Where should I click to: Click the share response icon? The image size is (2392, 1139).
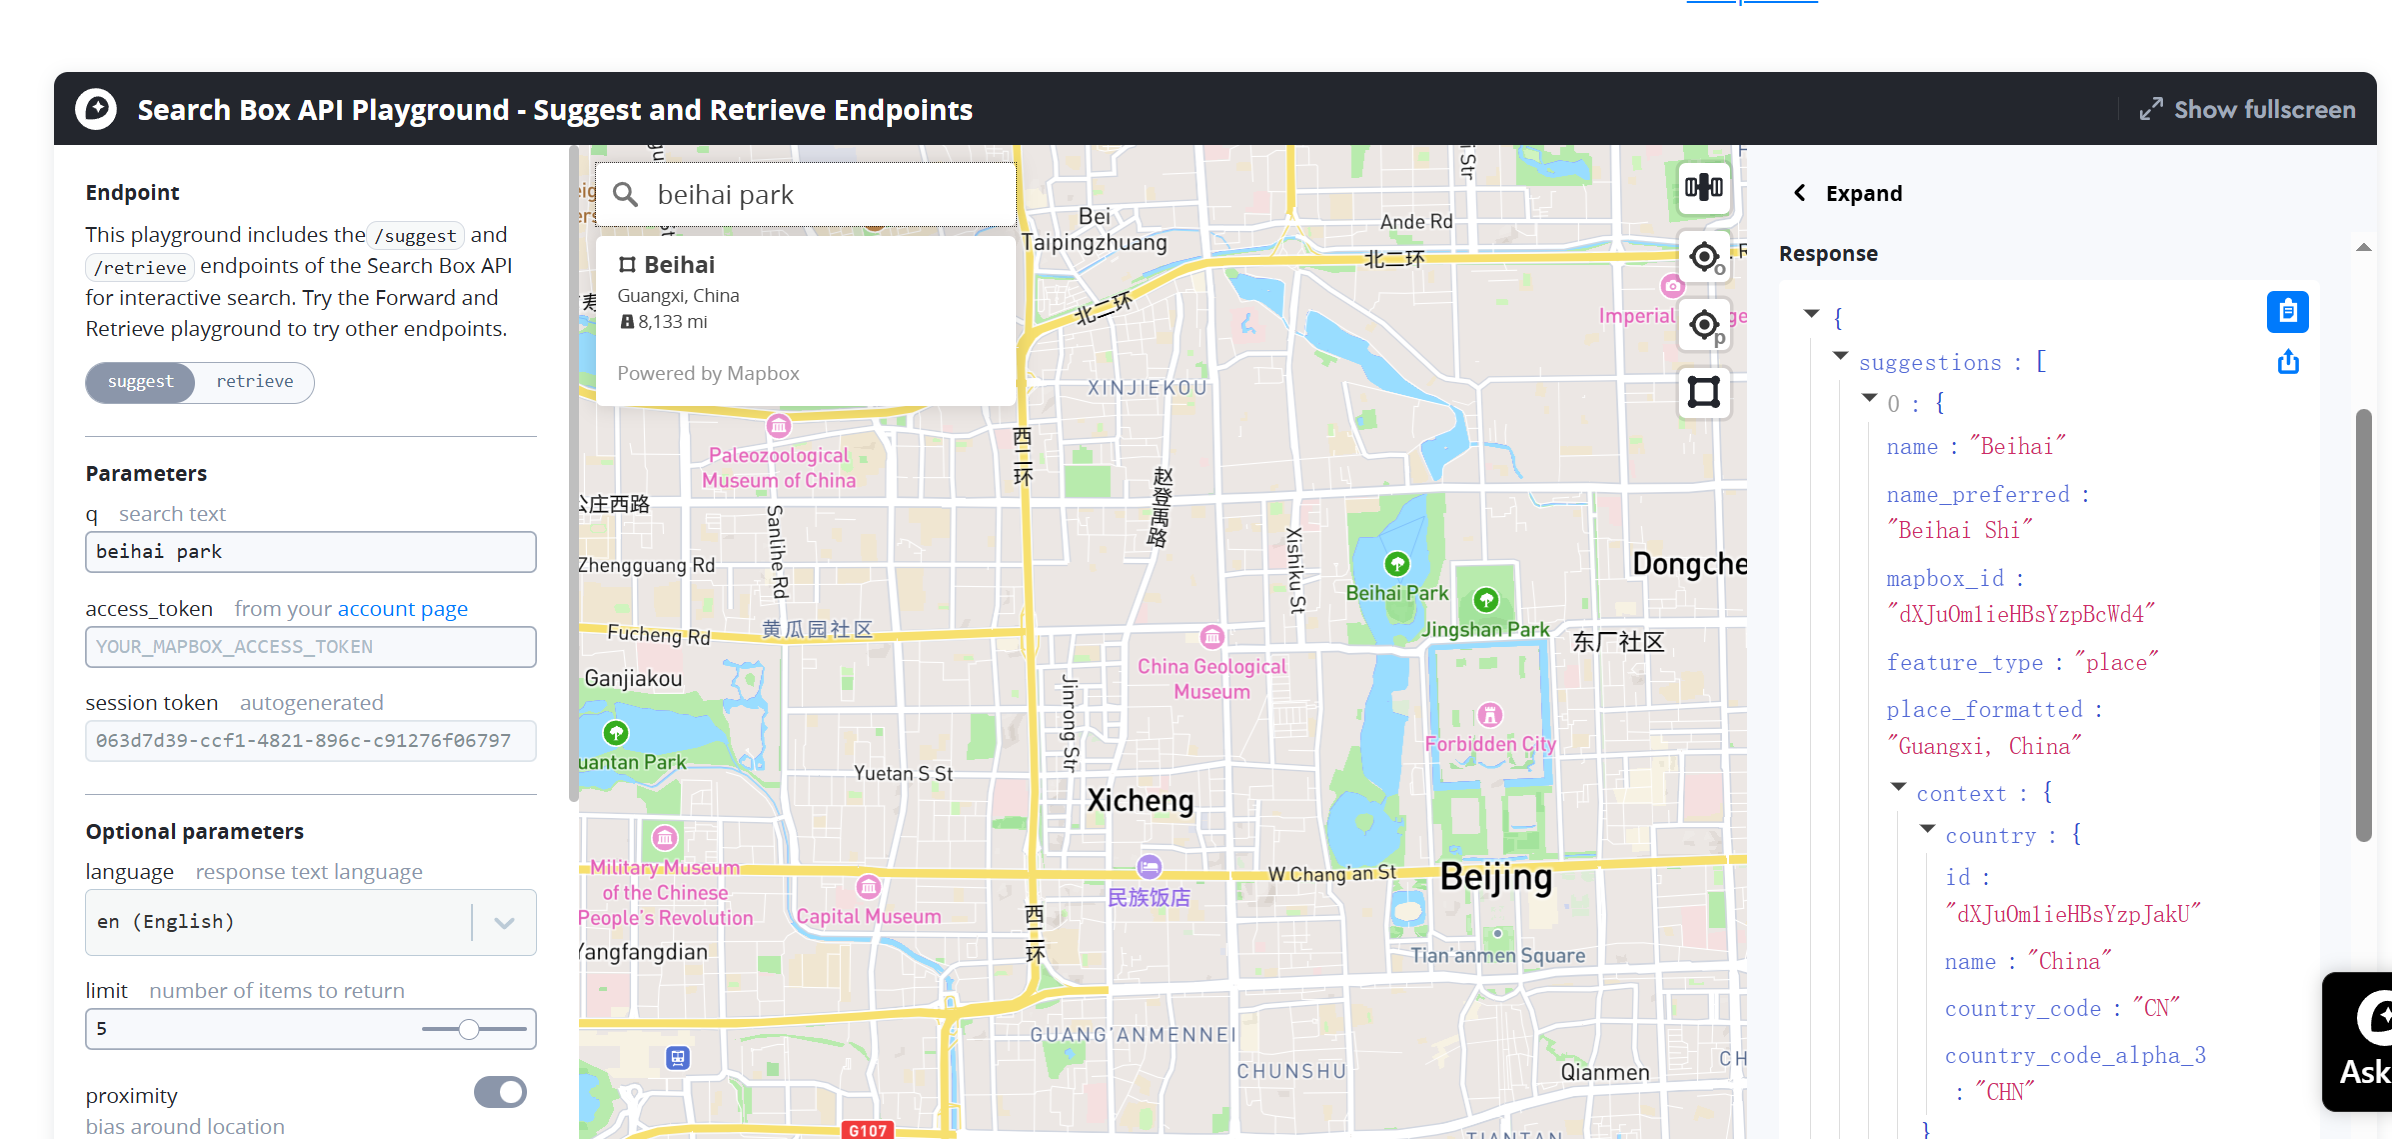click(2287, 362)
